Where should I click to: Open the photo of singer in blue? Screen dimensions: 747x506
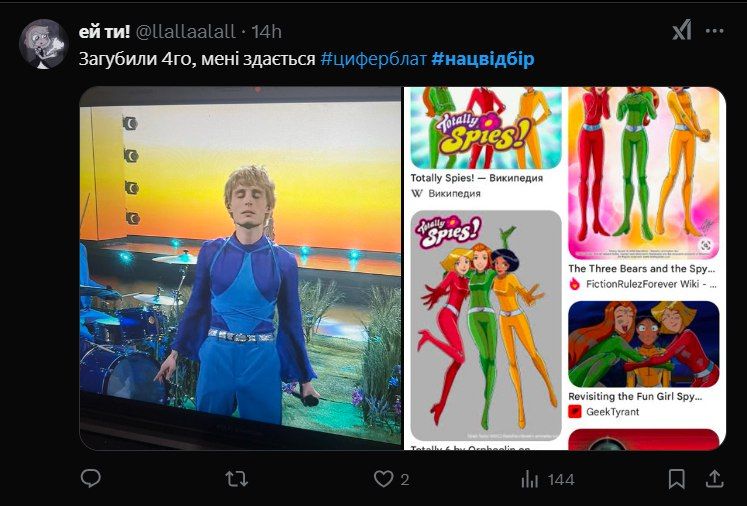(240, 268)
